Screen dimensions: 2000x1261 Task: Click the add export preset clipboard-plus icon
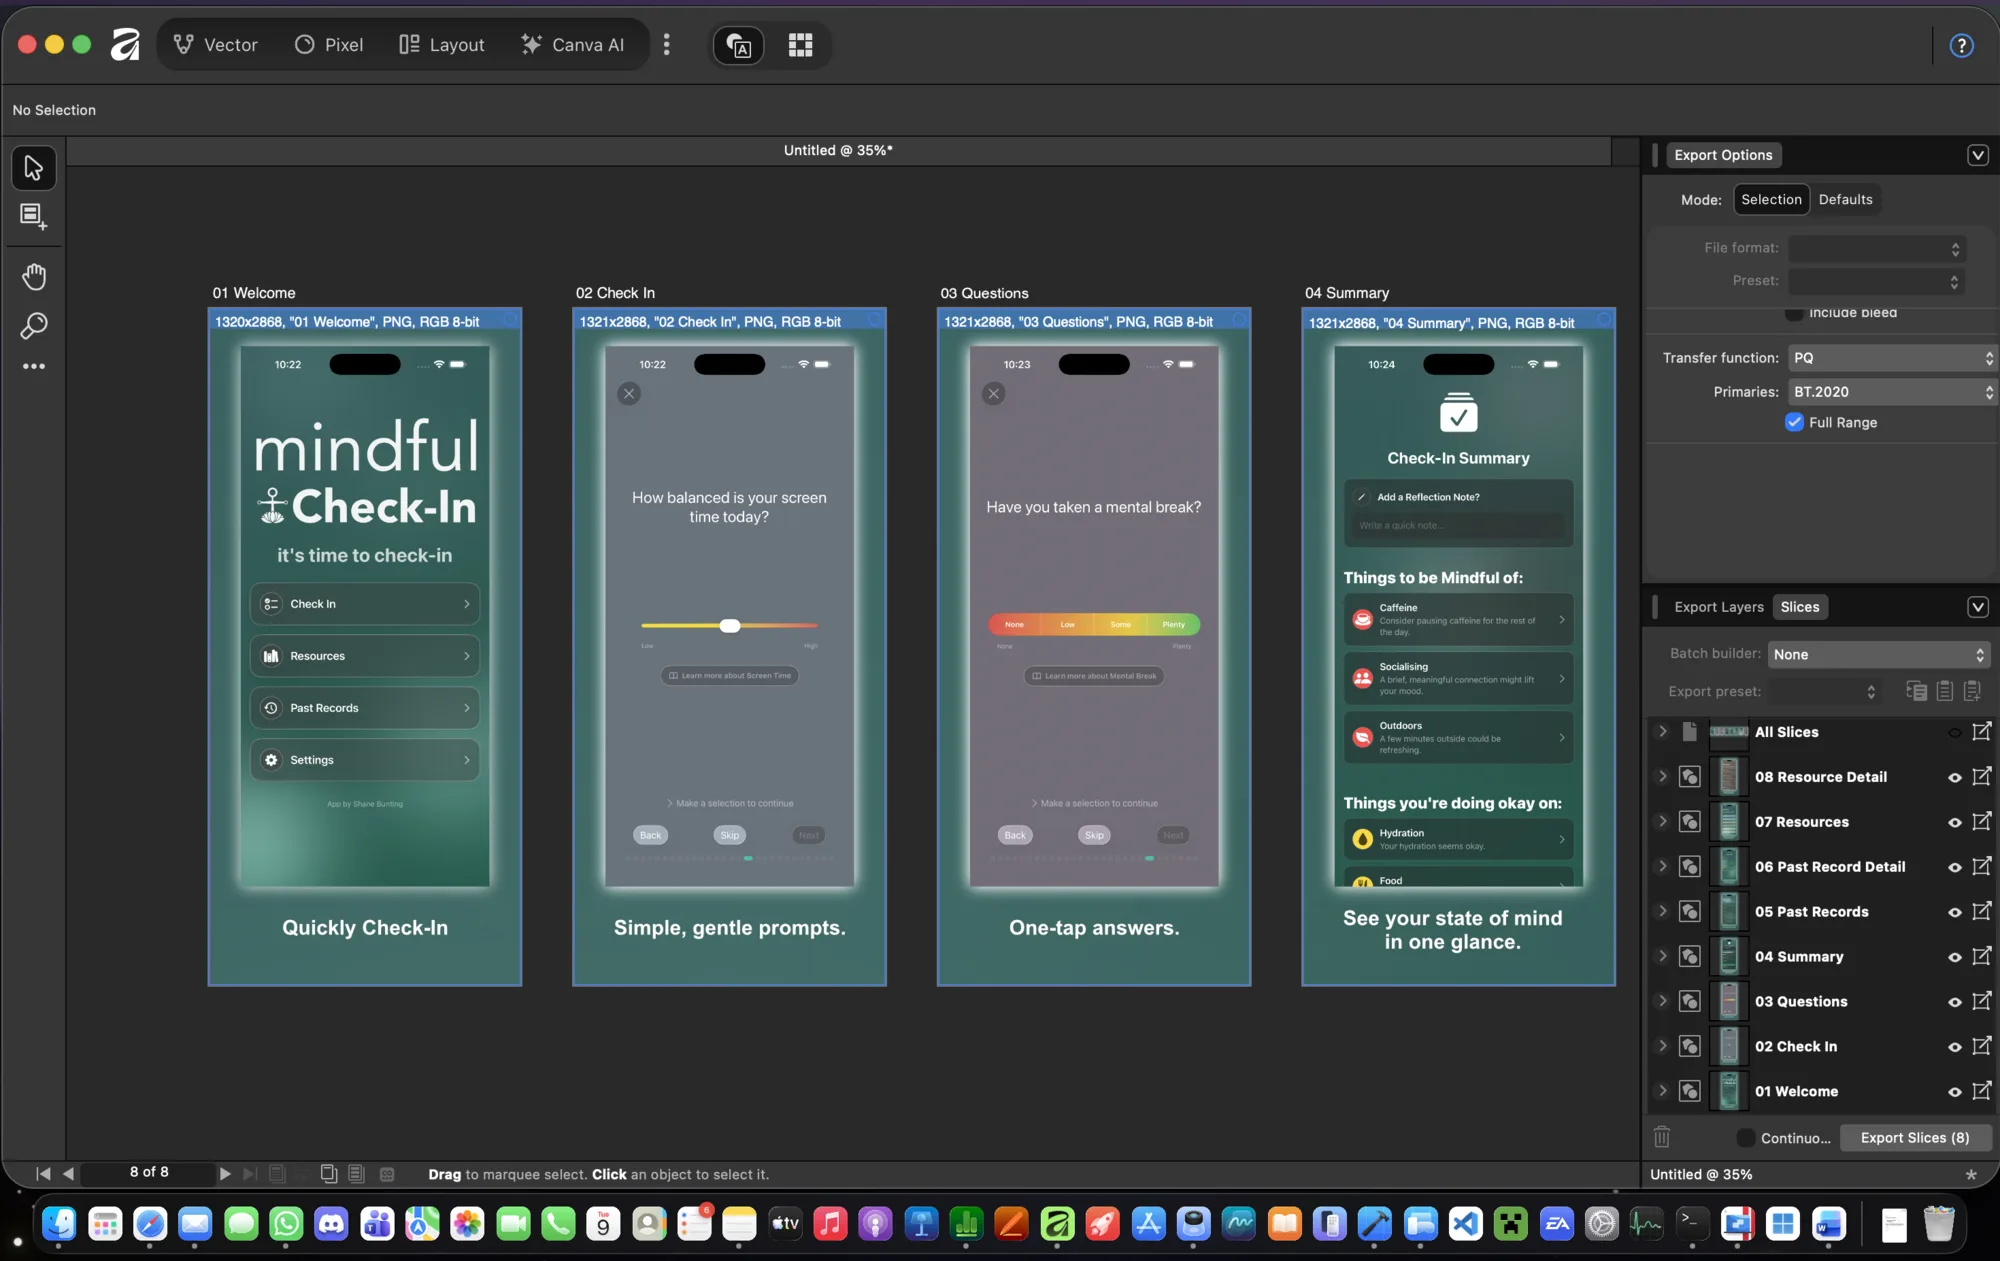point(1972,691)
